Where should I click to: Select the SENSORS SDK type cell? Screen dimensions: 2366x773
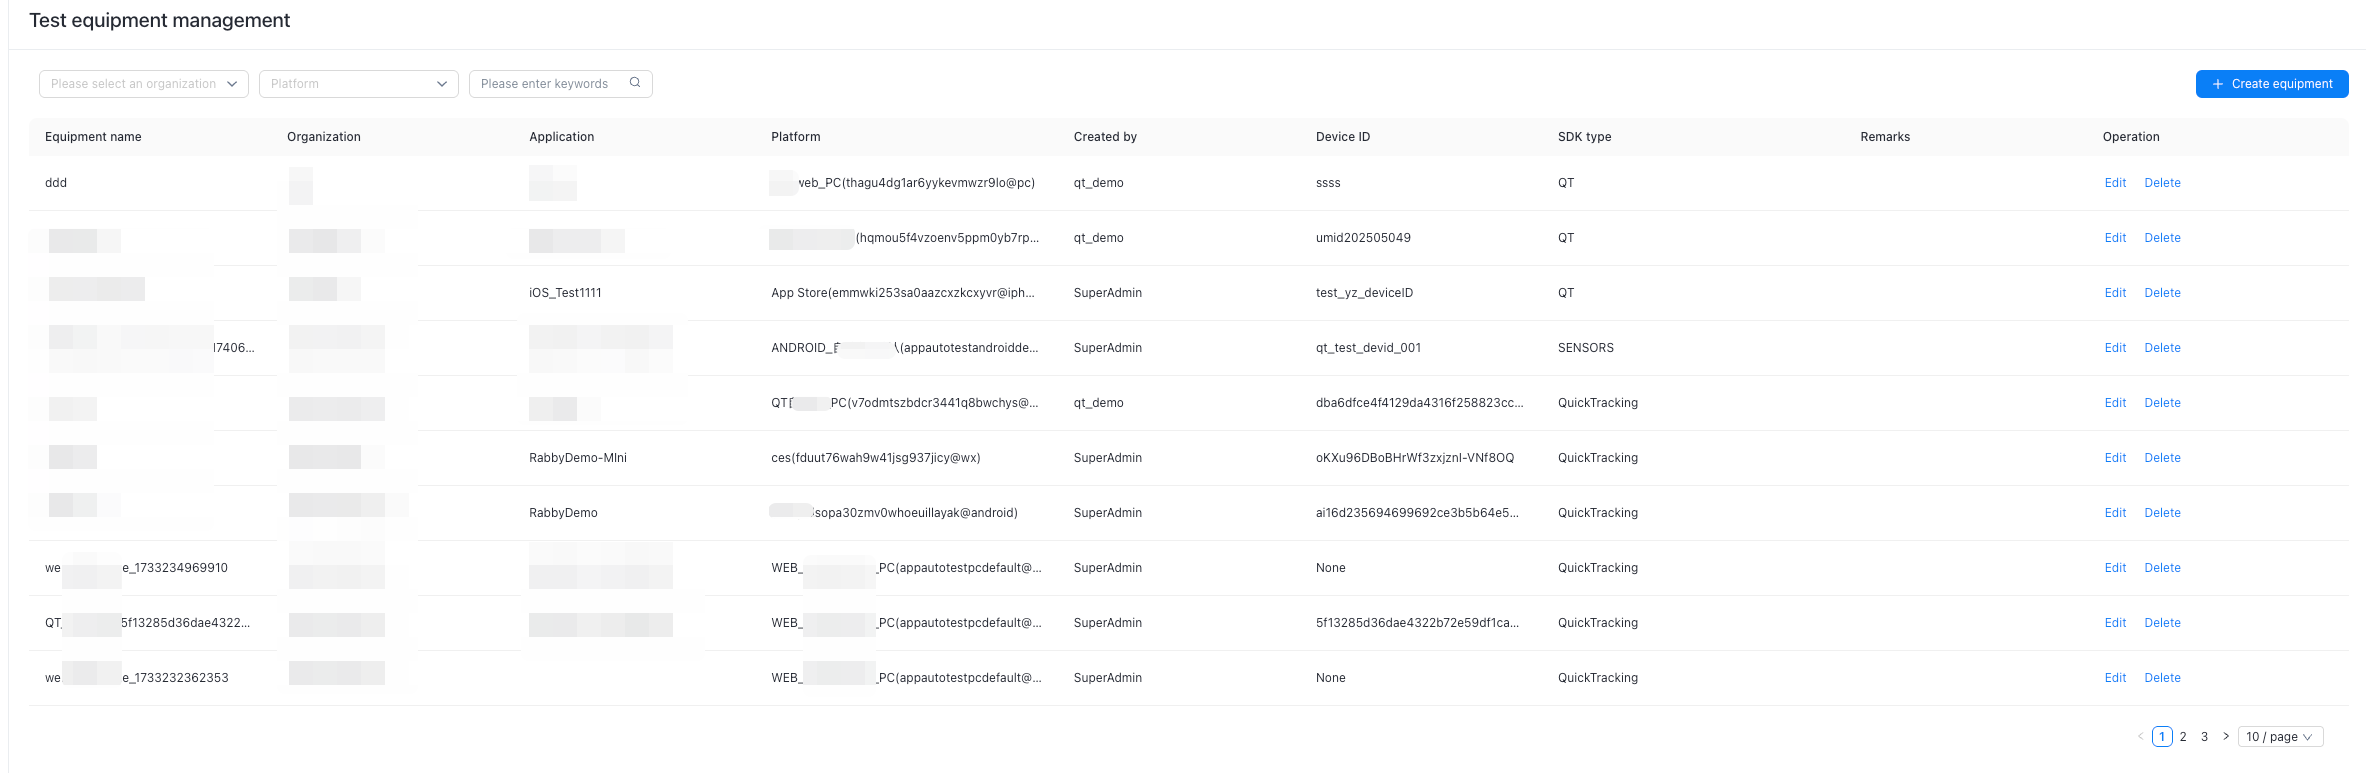pos(1586,348)
